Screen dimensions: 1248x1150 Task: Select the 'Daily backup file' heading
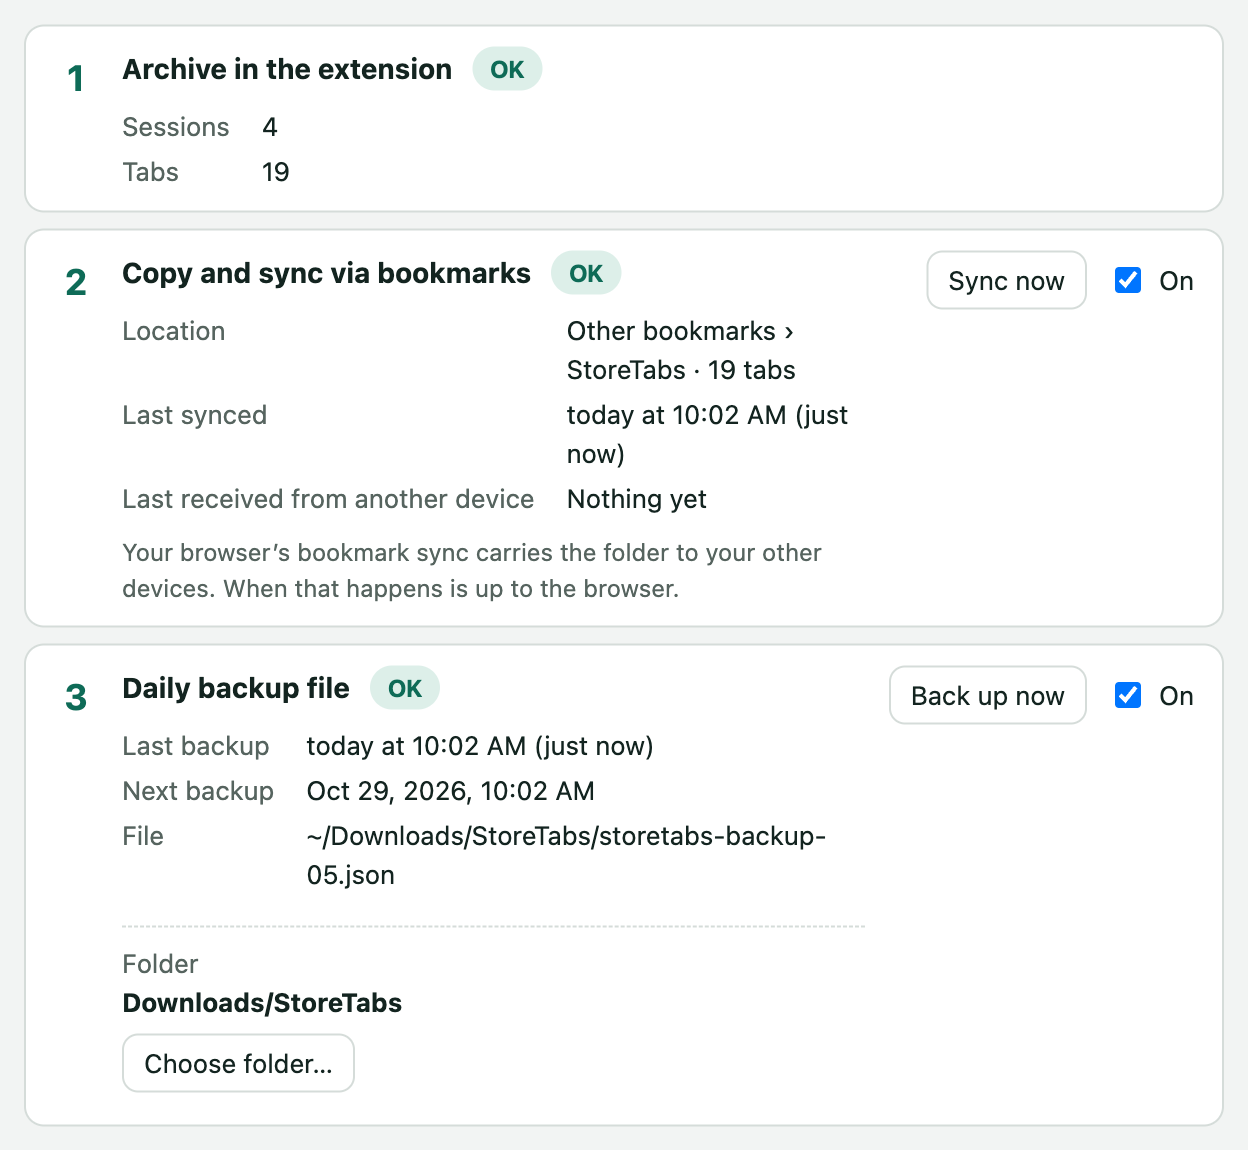236,688
